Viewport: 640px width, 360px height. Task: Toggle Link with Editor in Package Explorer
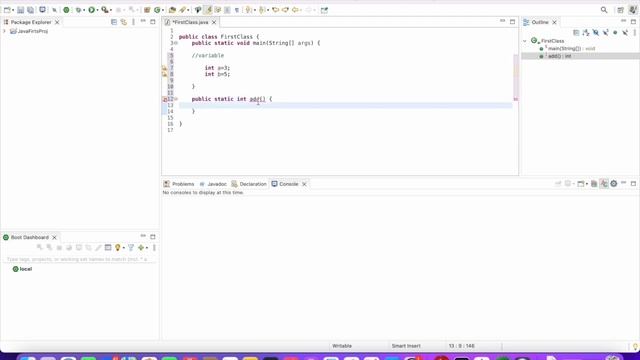[x=124, y=22]
